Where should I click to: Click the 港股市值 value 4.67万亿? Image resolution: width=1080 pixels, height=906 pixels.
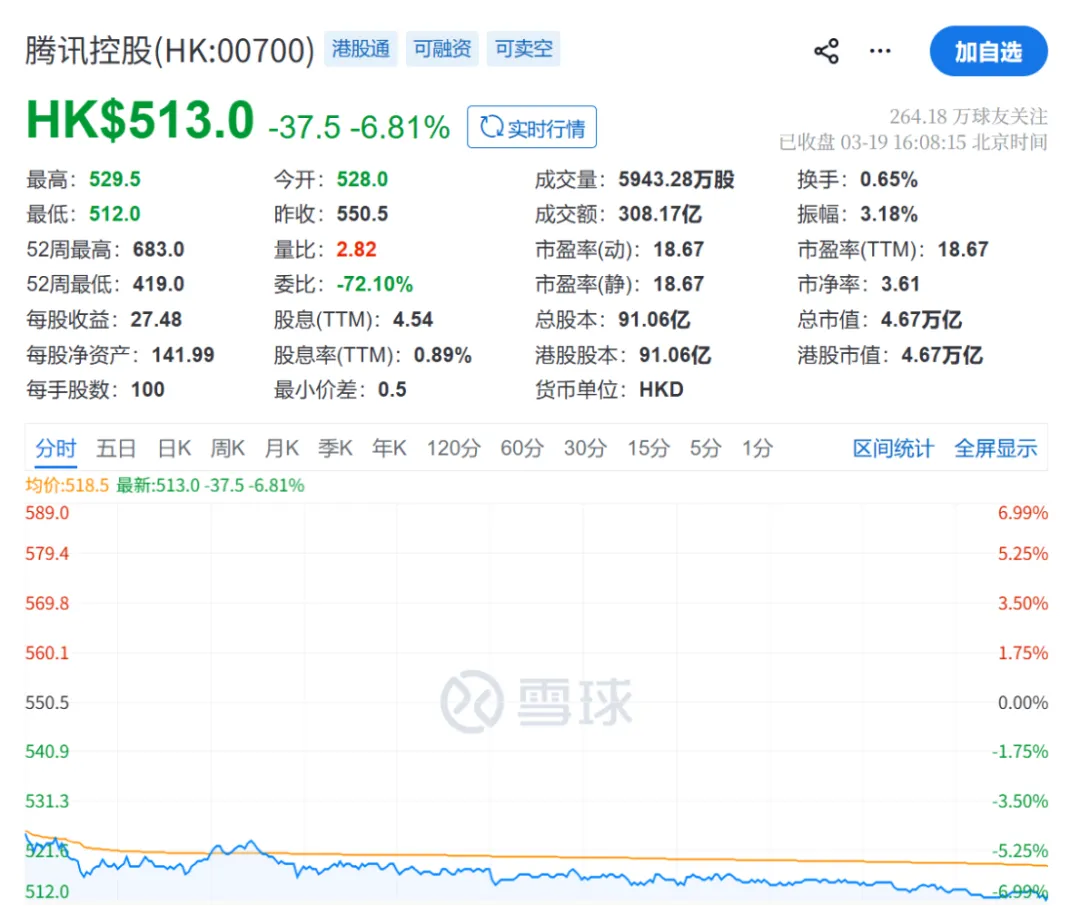click(942, 355)
